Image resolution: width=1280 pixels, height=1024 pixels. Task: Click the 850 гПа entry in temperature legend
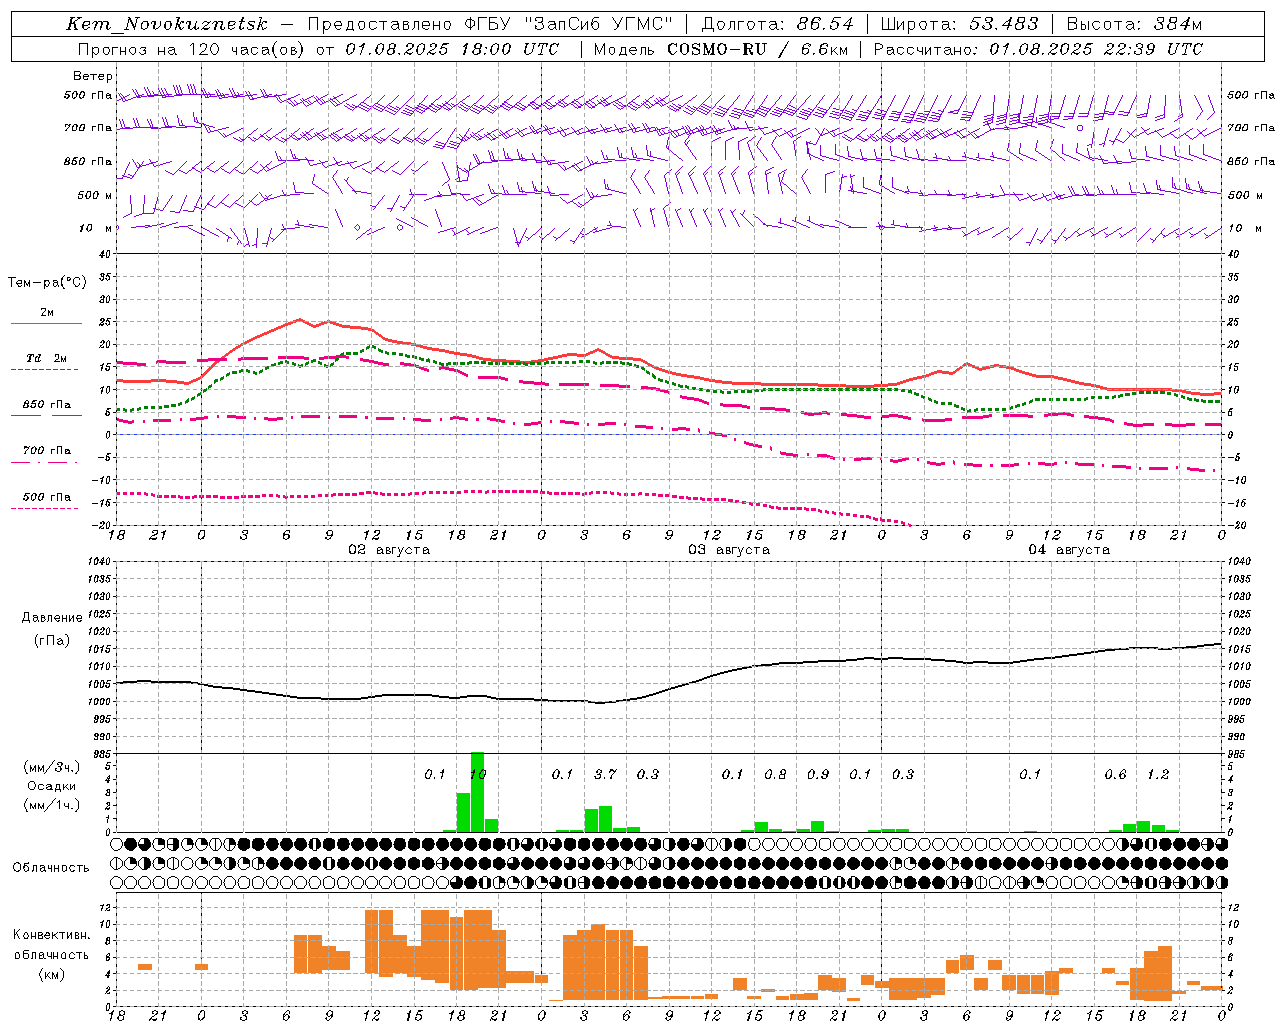click(47, 405)
